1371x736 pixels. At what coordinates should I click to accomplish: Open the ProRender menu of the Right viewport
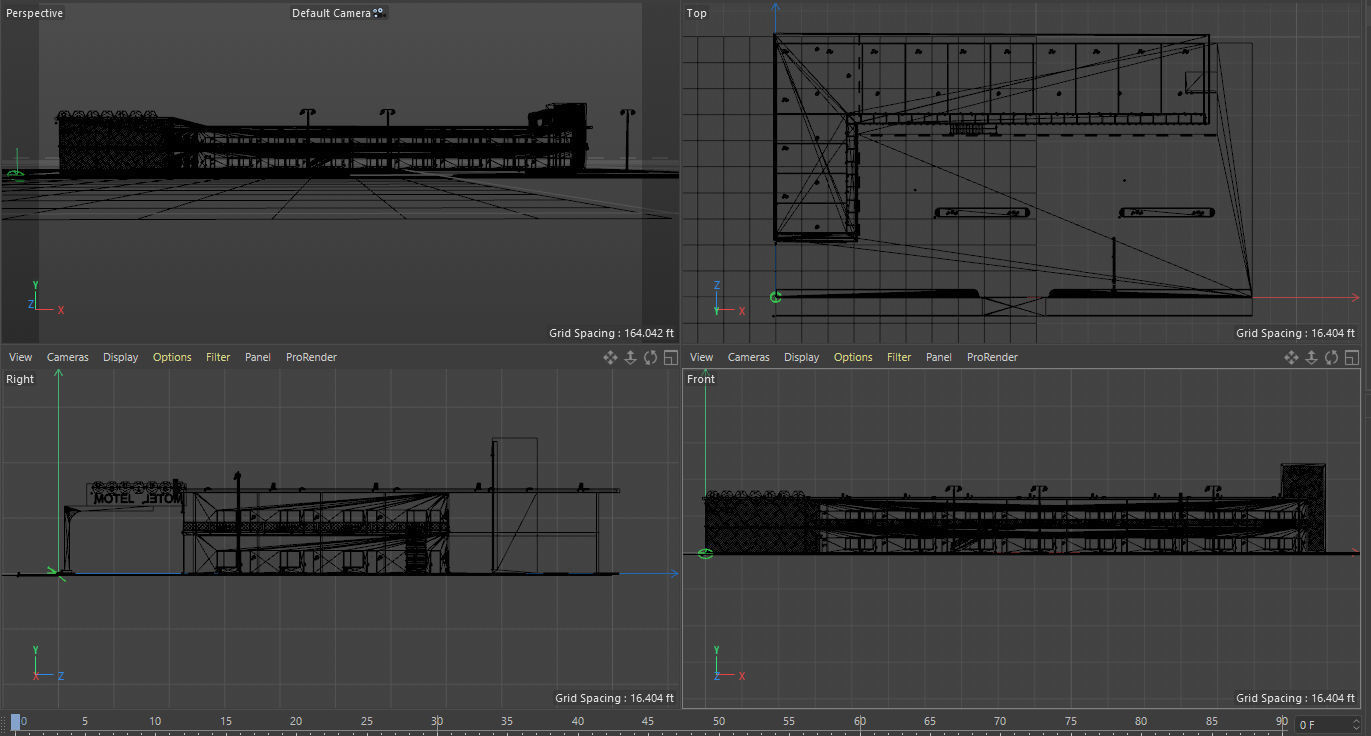tap(311, 357)
